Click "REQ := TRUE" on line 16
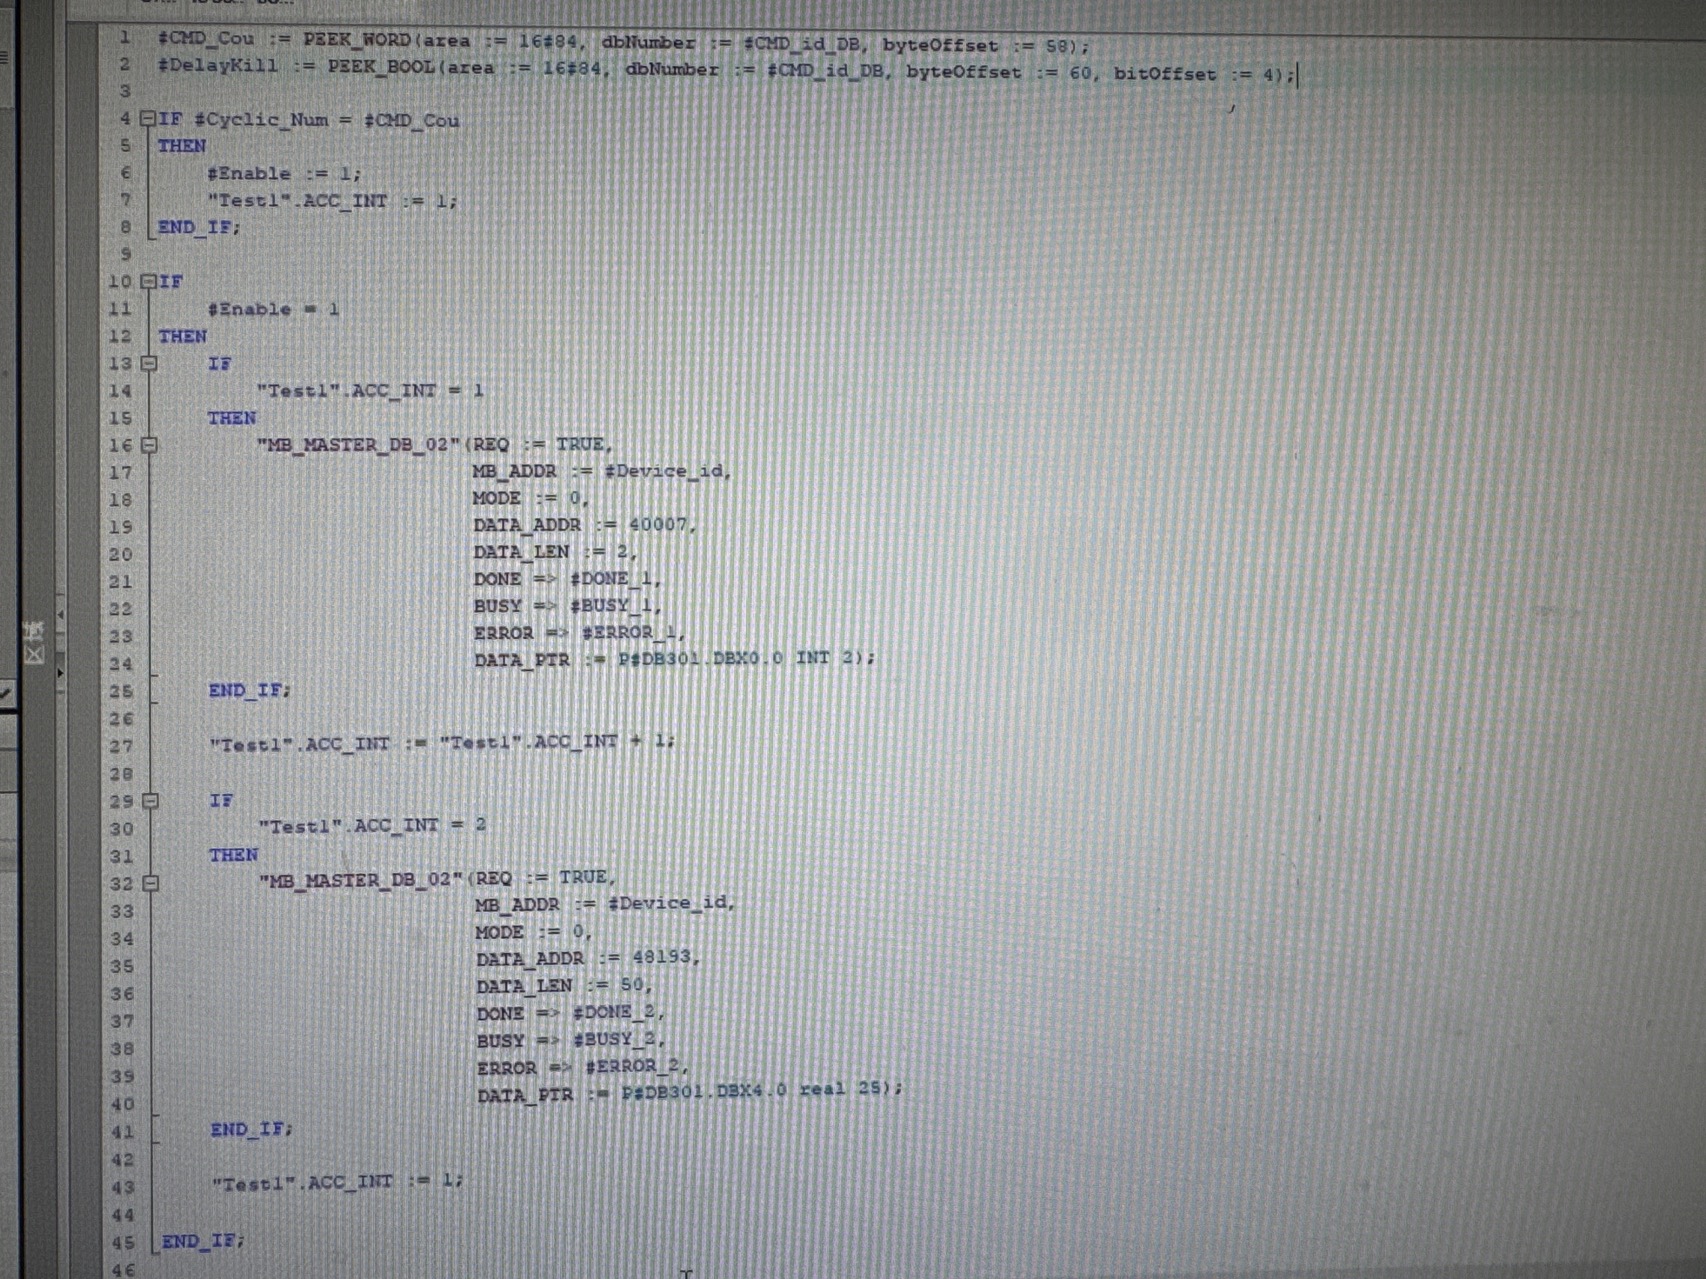This screenshot has height=1279, width=1706. [x=539, y=444]
